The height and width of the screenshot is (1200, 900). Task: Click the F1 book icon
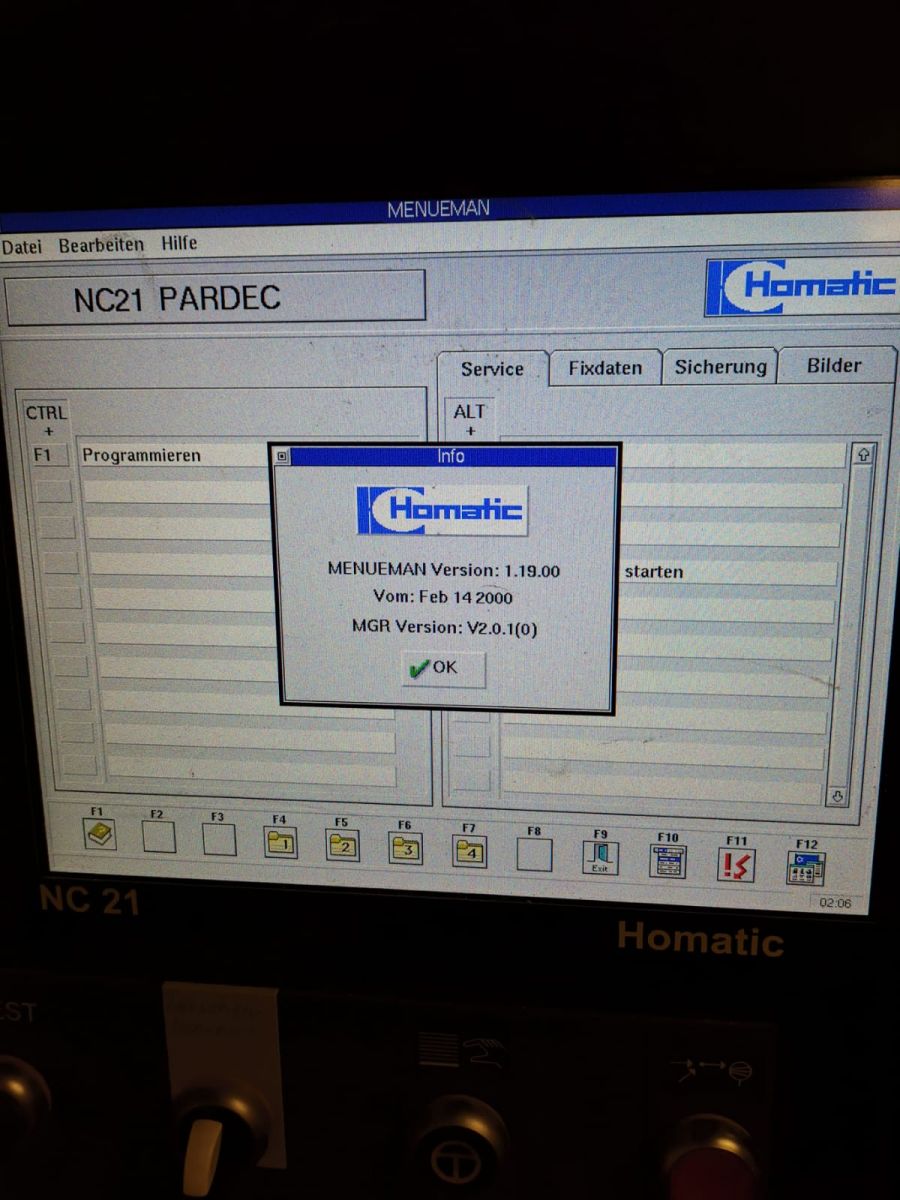point(101,834)
